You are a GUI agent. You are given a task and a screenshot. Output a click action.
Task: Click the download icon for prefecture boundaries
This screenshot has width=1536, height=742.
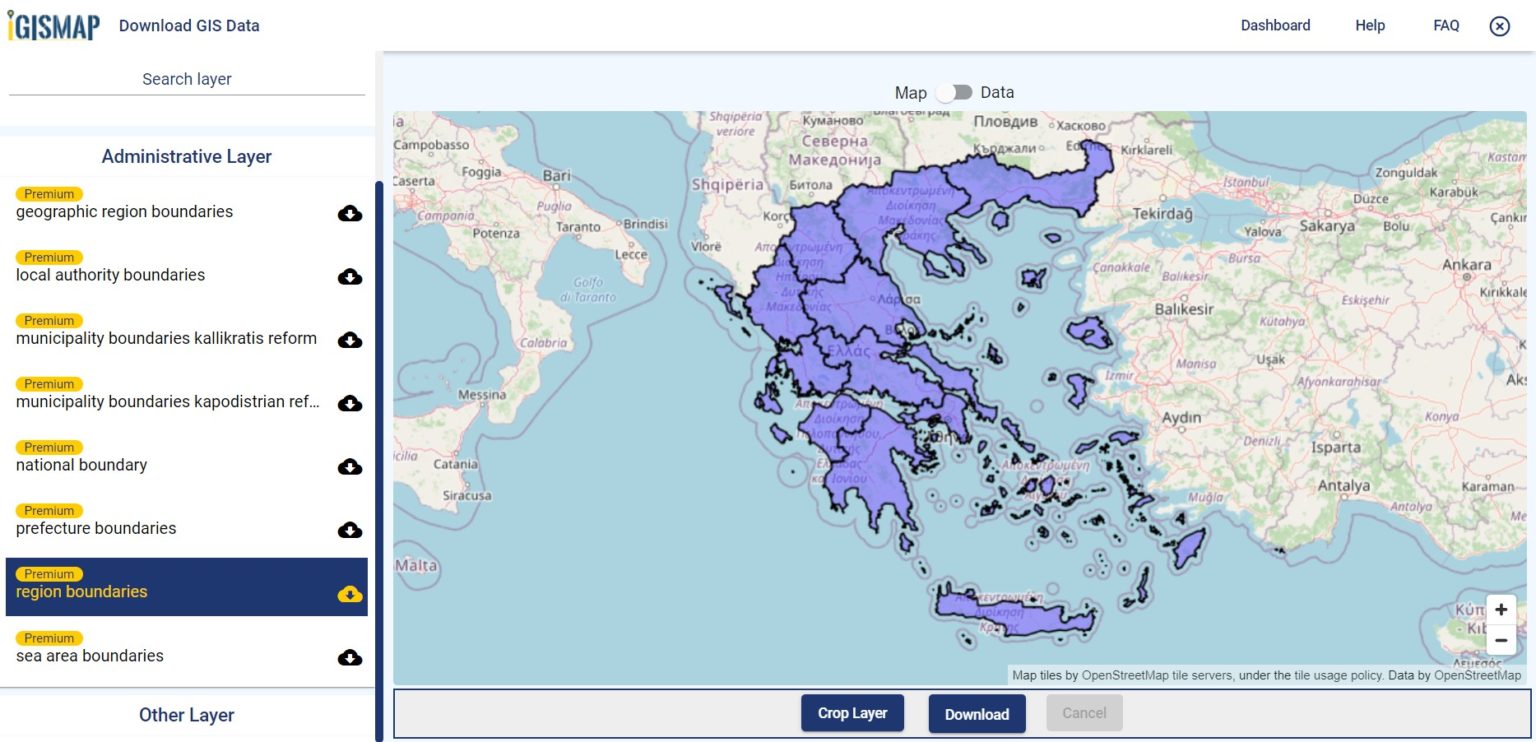(349, 530)
